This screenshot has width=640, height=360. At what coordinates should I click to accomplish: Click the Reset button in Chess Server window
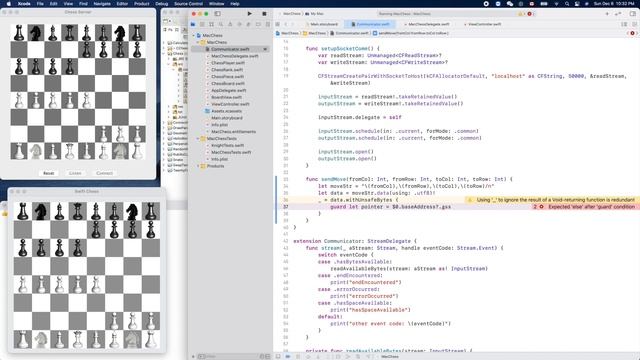click(49, 173)
